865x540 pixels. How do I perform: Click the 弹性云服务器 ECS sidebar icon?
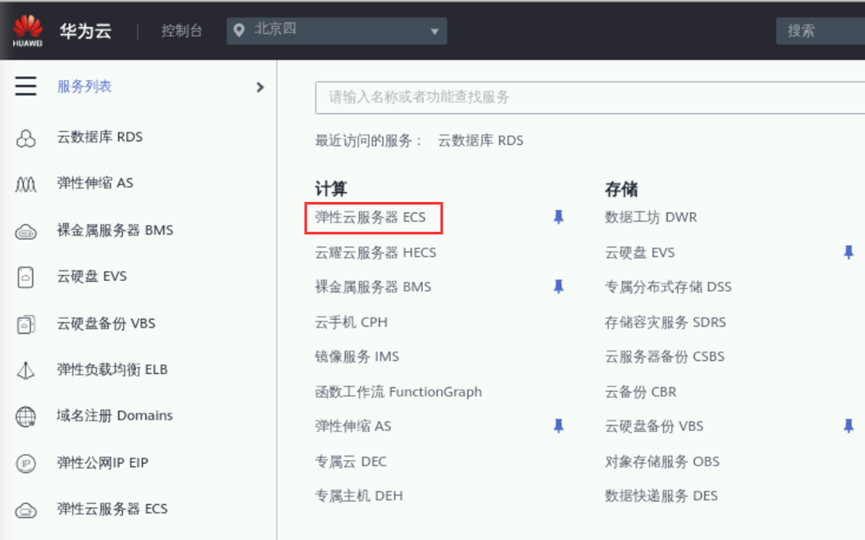coord(26,510)
